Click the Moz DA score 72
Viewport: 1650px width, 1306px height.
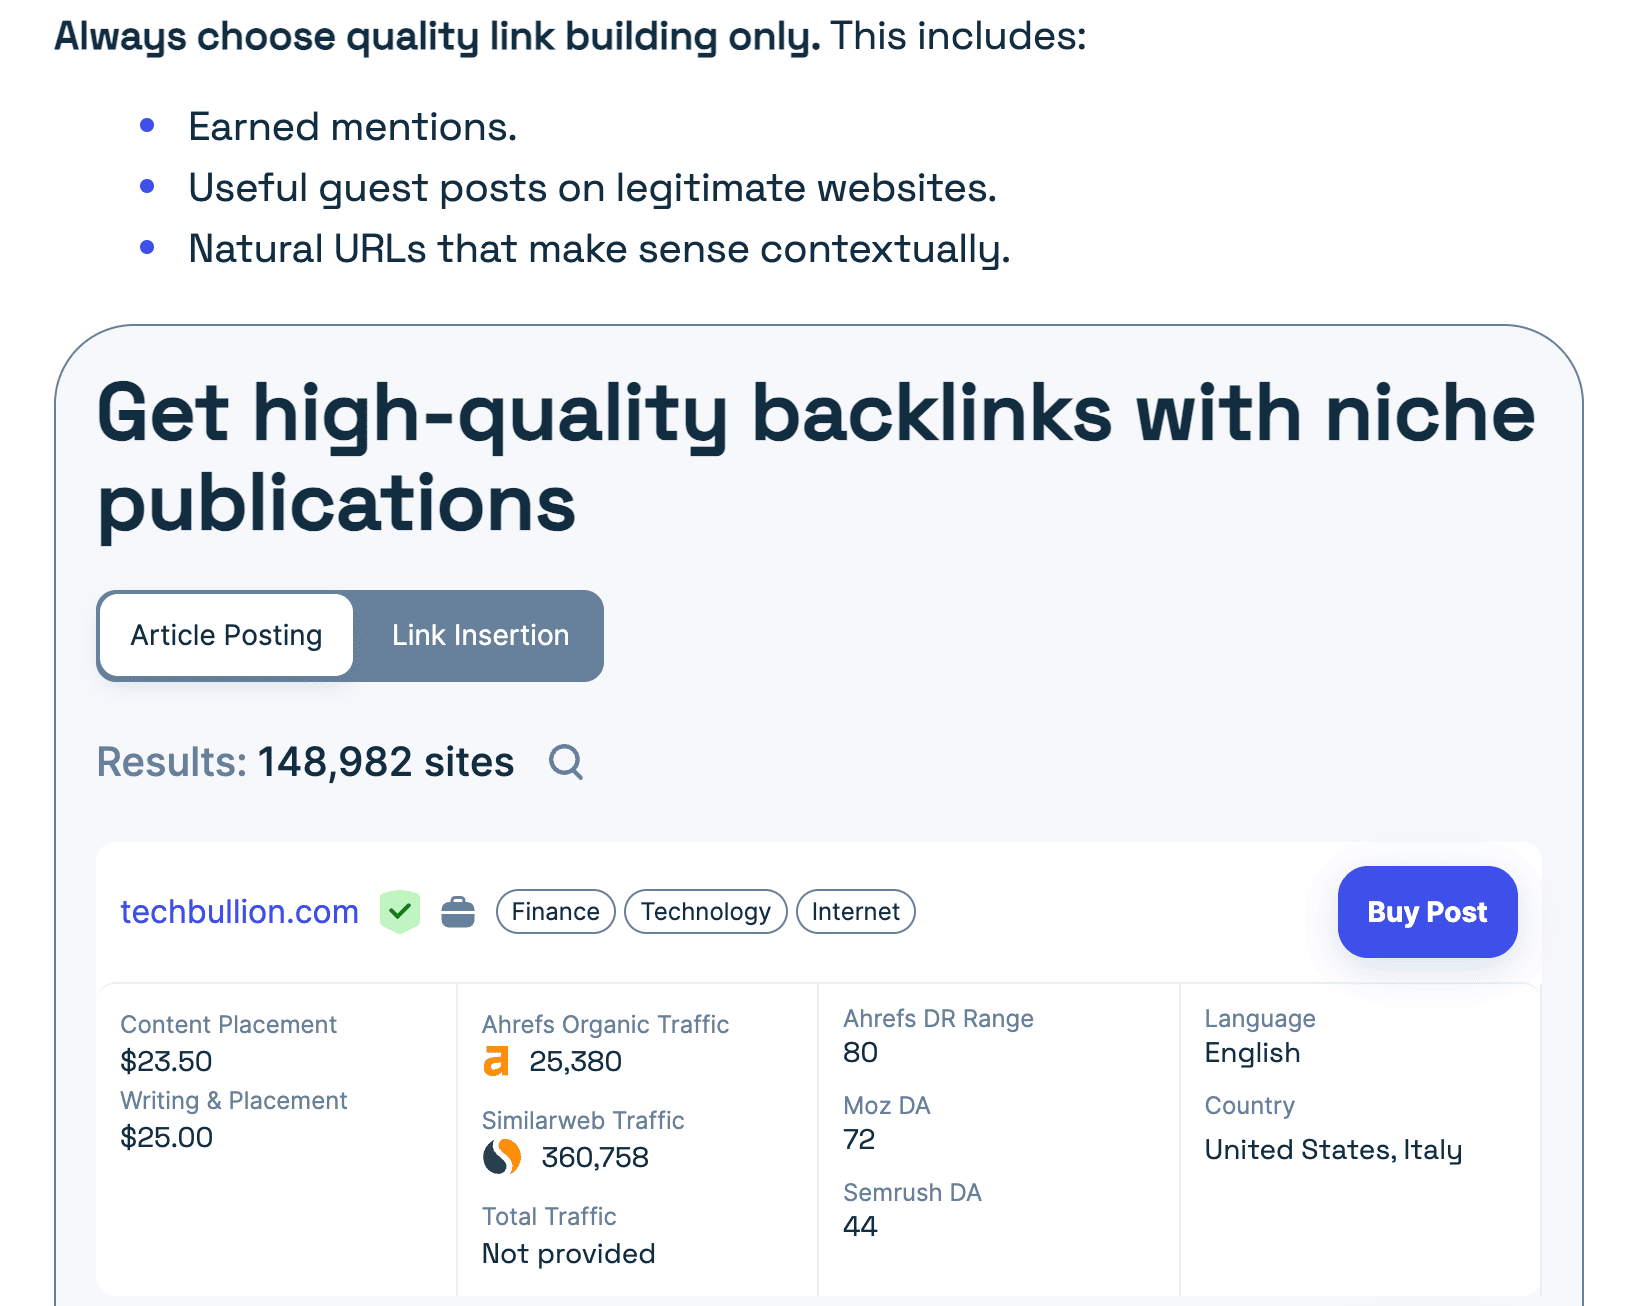tap(858, 1139)
